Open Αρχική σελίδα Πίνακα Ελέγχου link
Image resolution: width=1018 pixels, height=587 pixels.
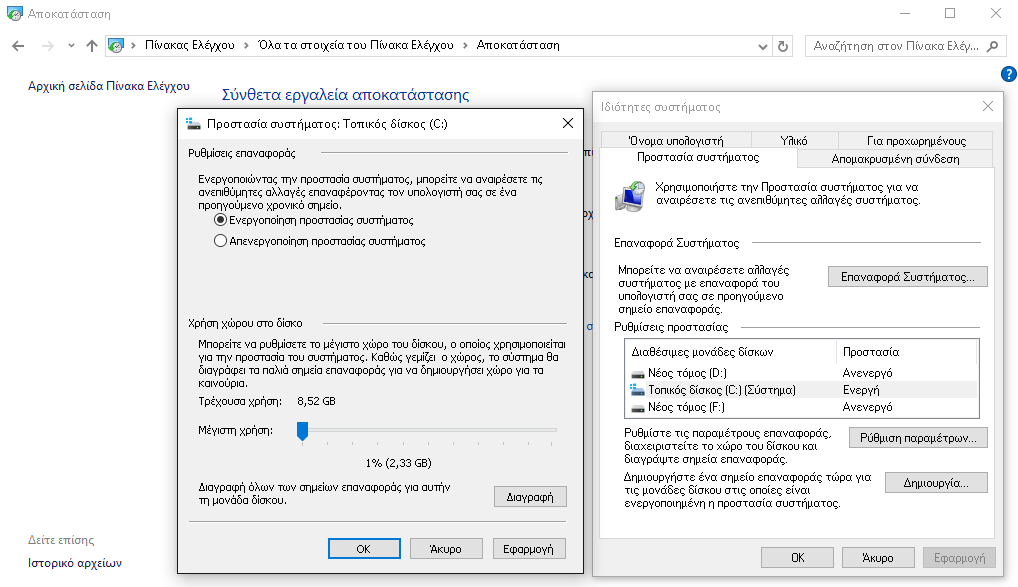pos(109,86)
